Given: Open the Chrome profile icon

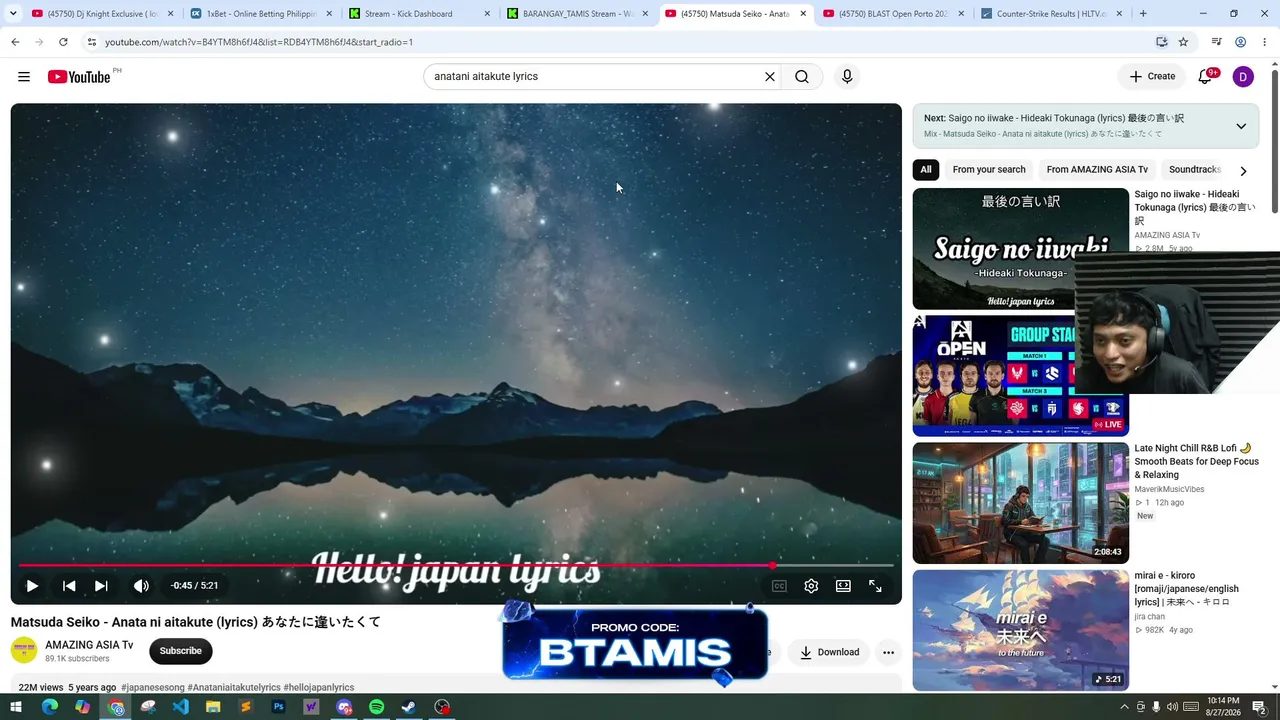Looking at the screenshot, I should click(x=1240, y=42).
